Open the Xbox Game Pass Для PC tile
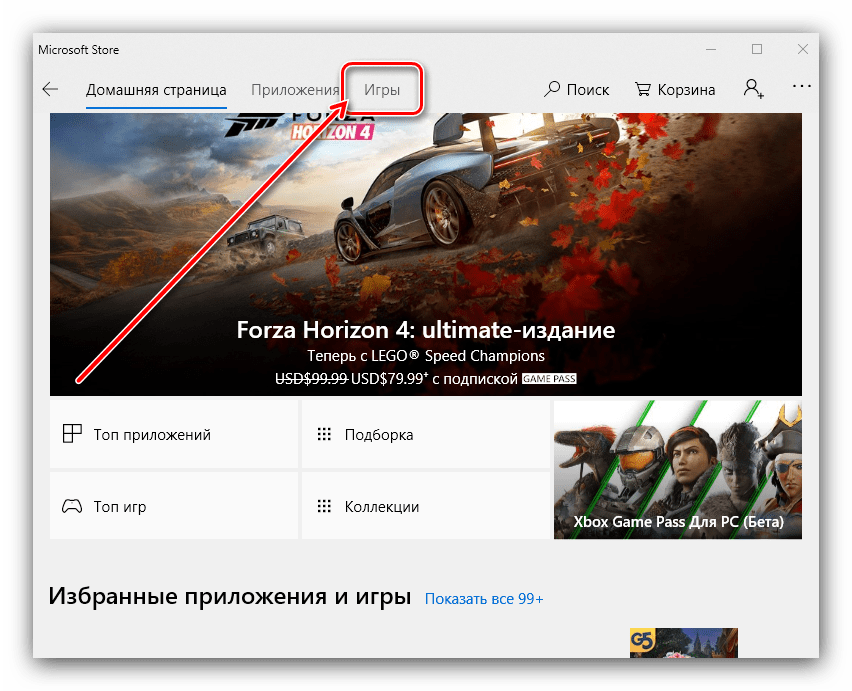Viewport: 852px width, 691px height. (678, 470)
